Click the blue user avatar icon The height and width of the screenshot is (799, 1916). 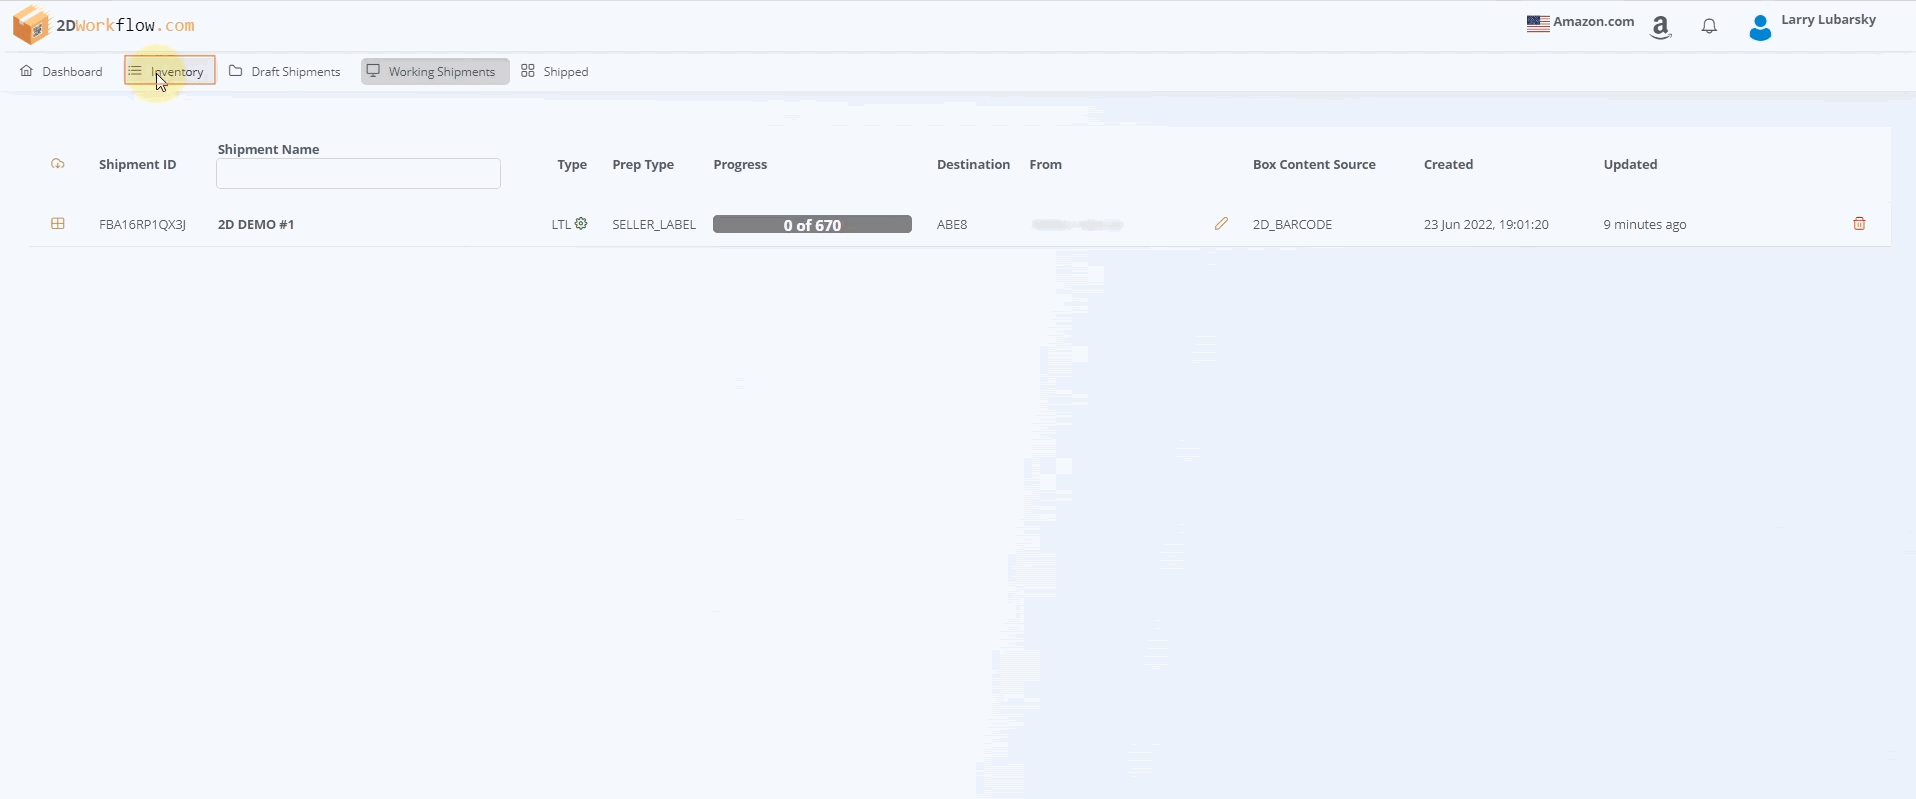(x=1760, y=27)
